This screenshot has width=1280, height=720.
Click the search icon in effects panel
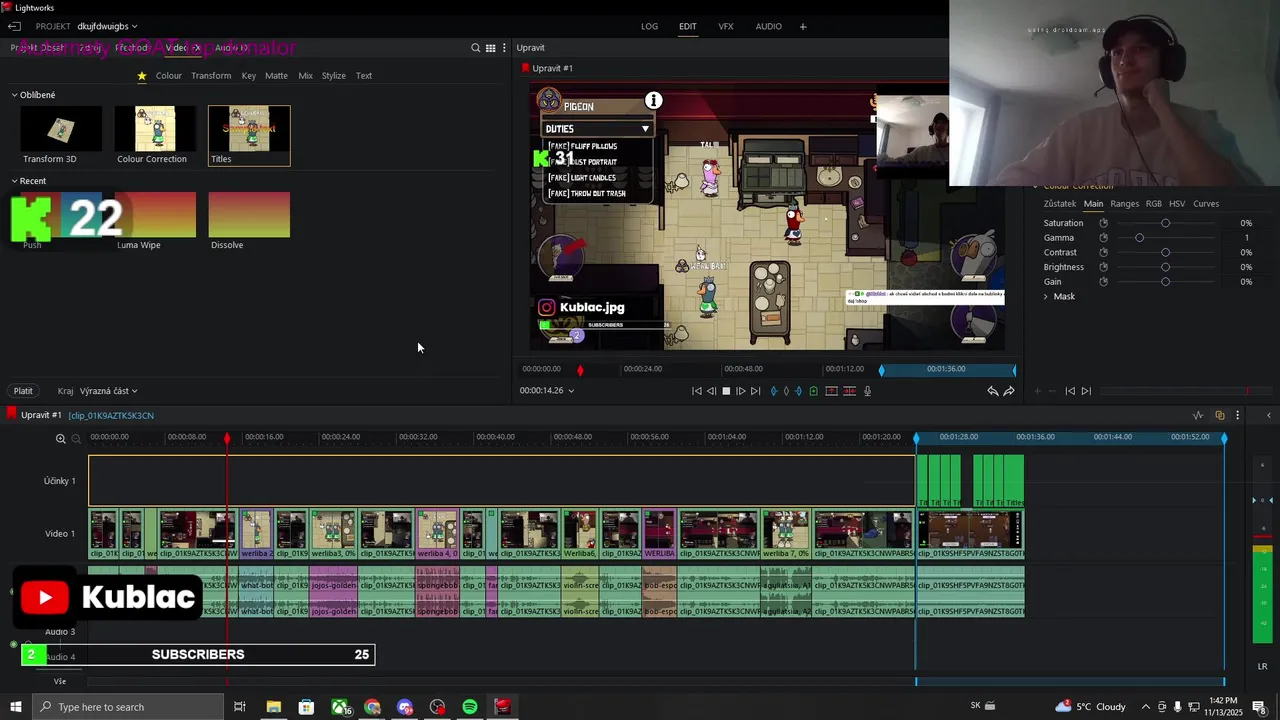click(476, 48)
